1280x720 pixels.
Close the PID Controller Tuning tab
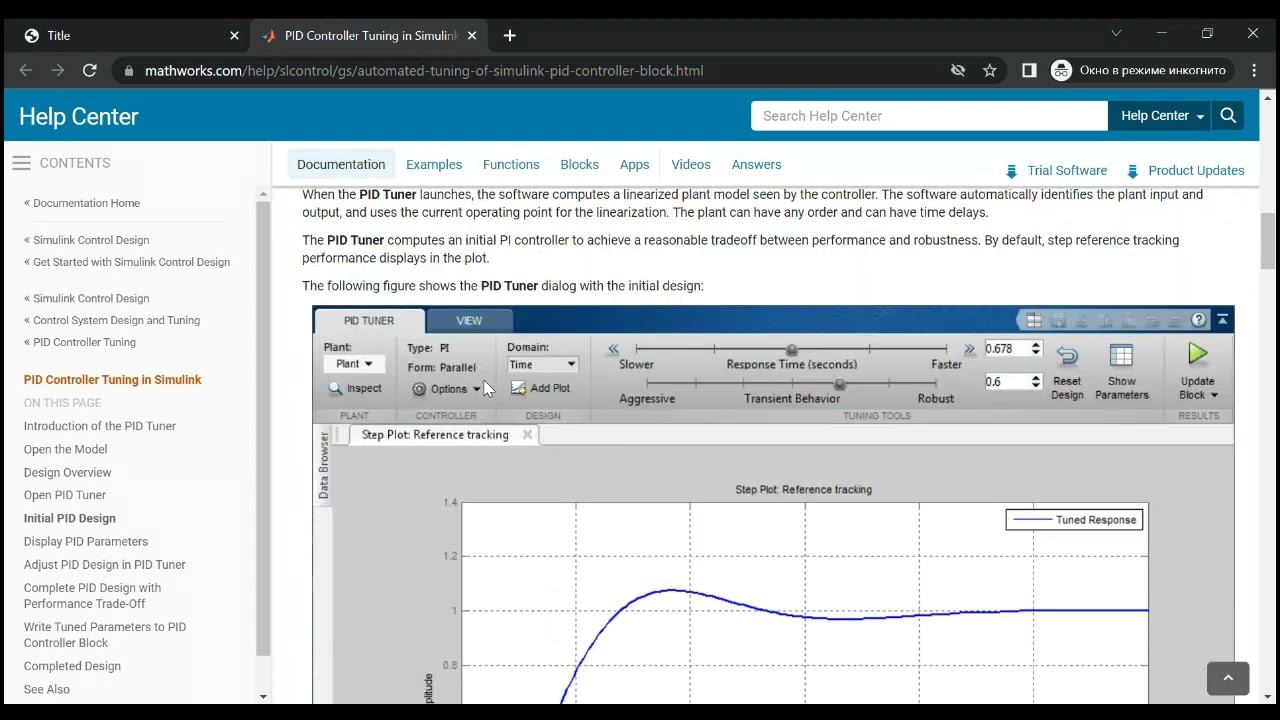click(472, 35)
